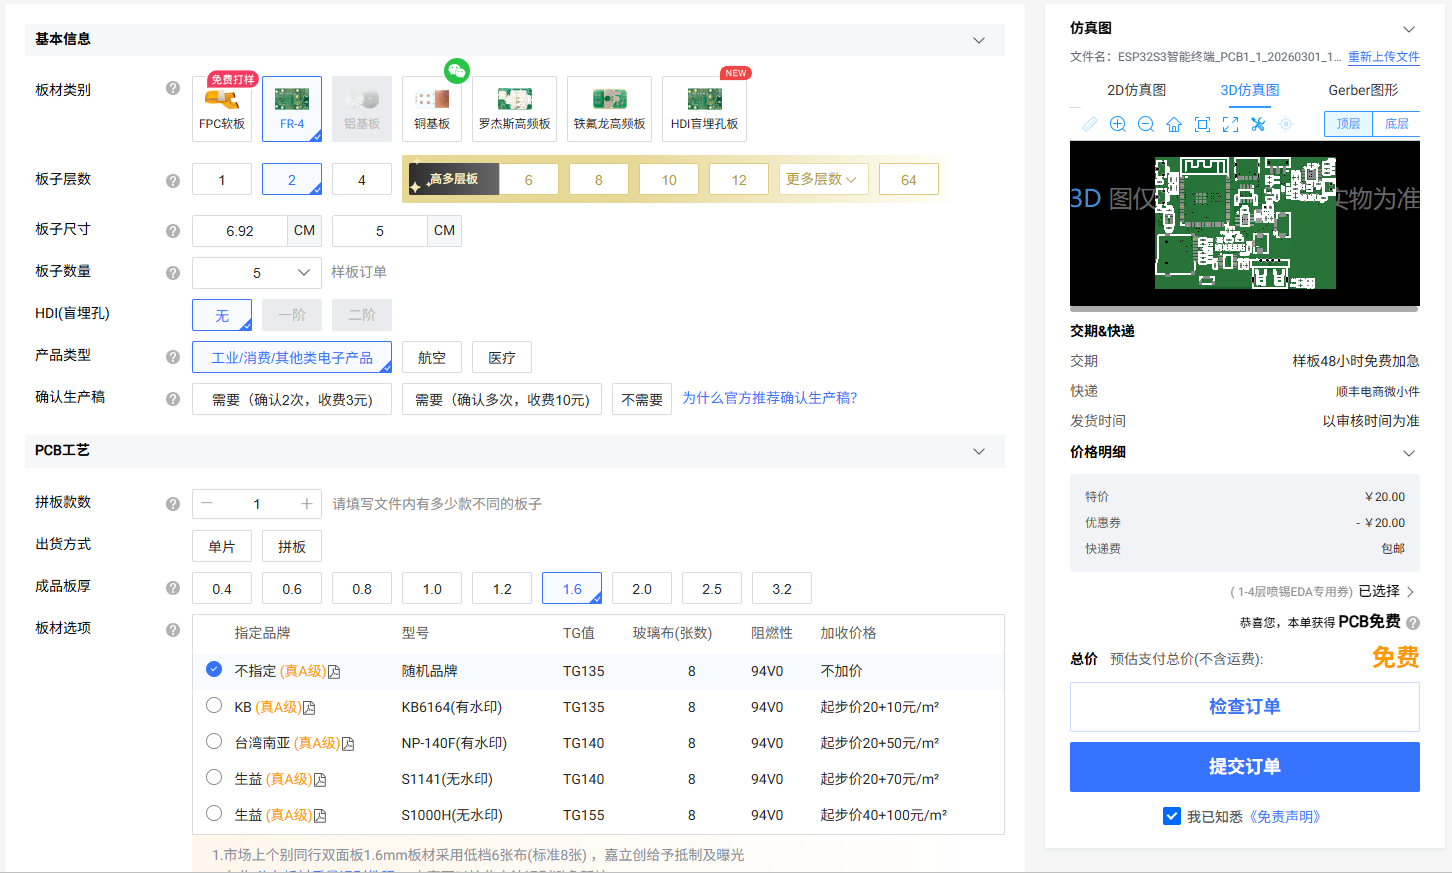Click the fit-to-frame icon in viewer toolbar
Screen dimensions: 1452x873
pyautogui.click(x=1202, y=124)
